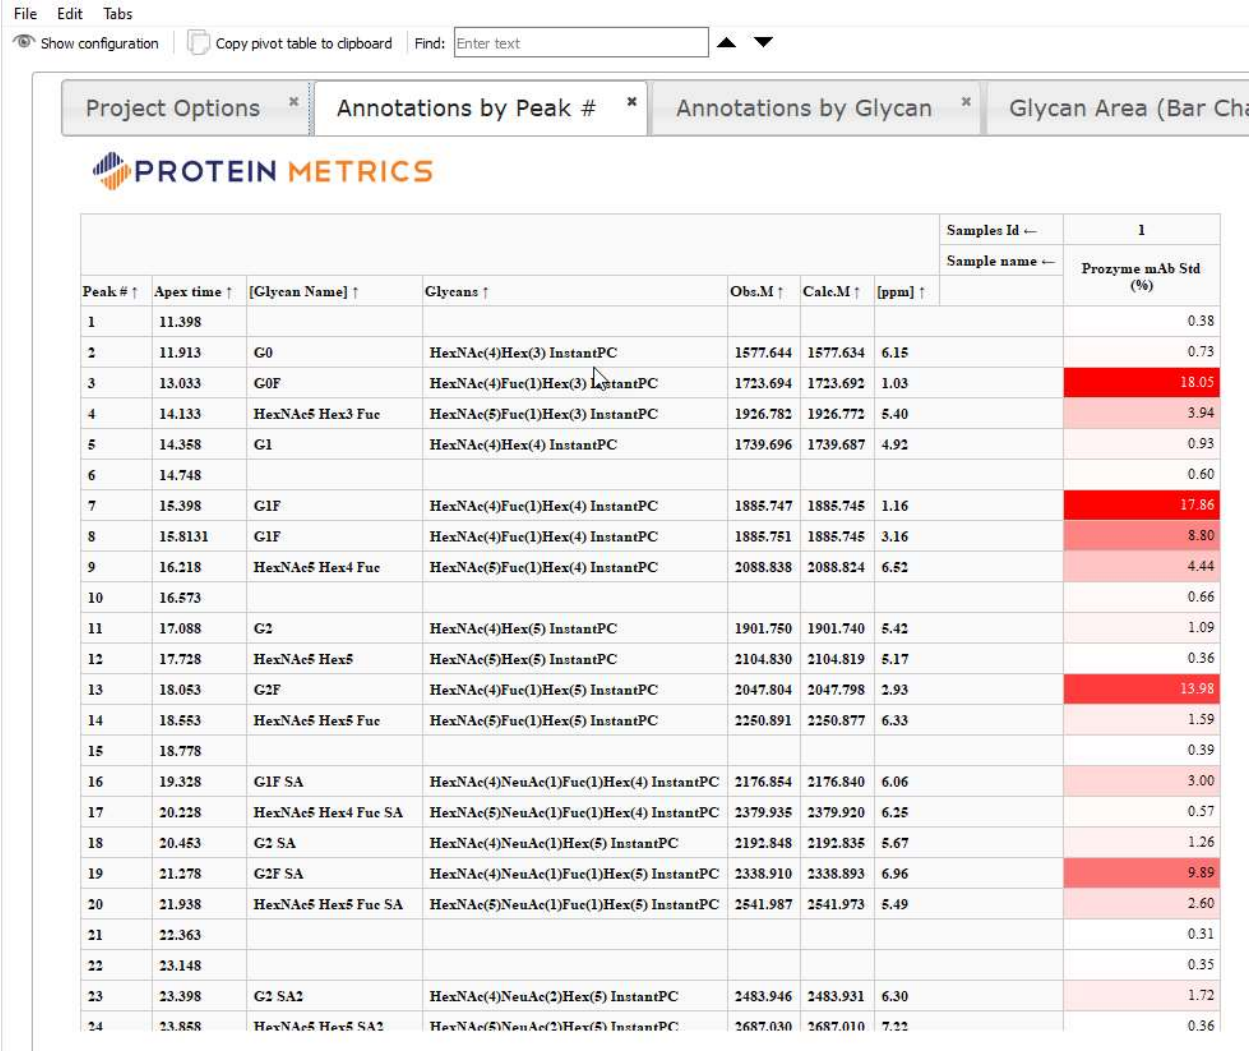The image size is (1249, 1051).
Task: Open the Tabs menu
Action: click(x=118, y=14)
